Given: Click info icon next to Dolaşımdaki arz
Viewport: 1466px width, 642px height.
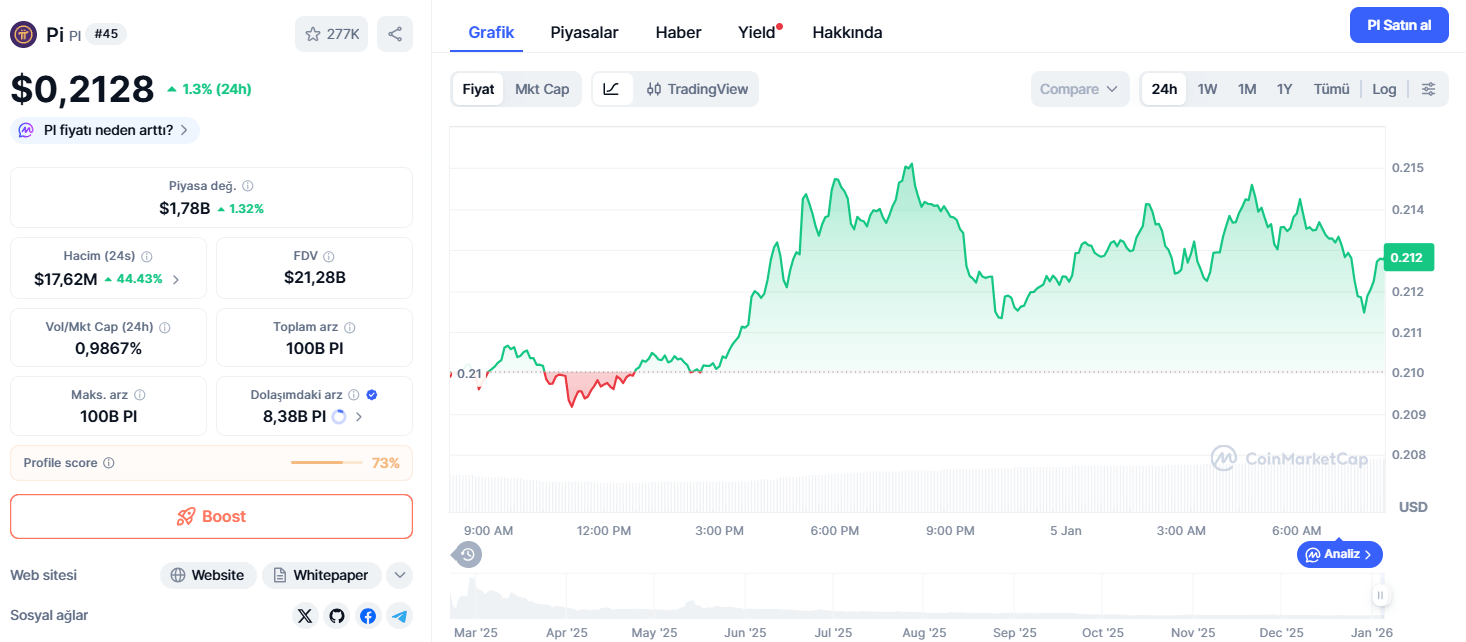Looking at the screenshot, I should click(354, 395).
